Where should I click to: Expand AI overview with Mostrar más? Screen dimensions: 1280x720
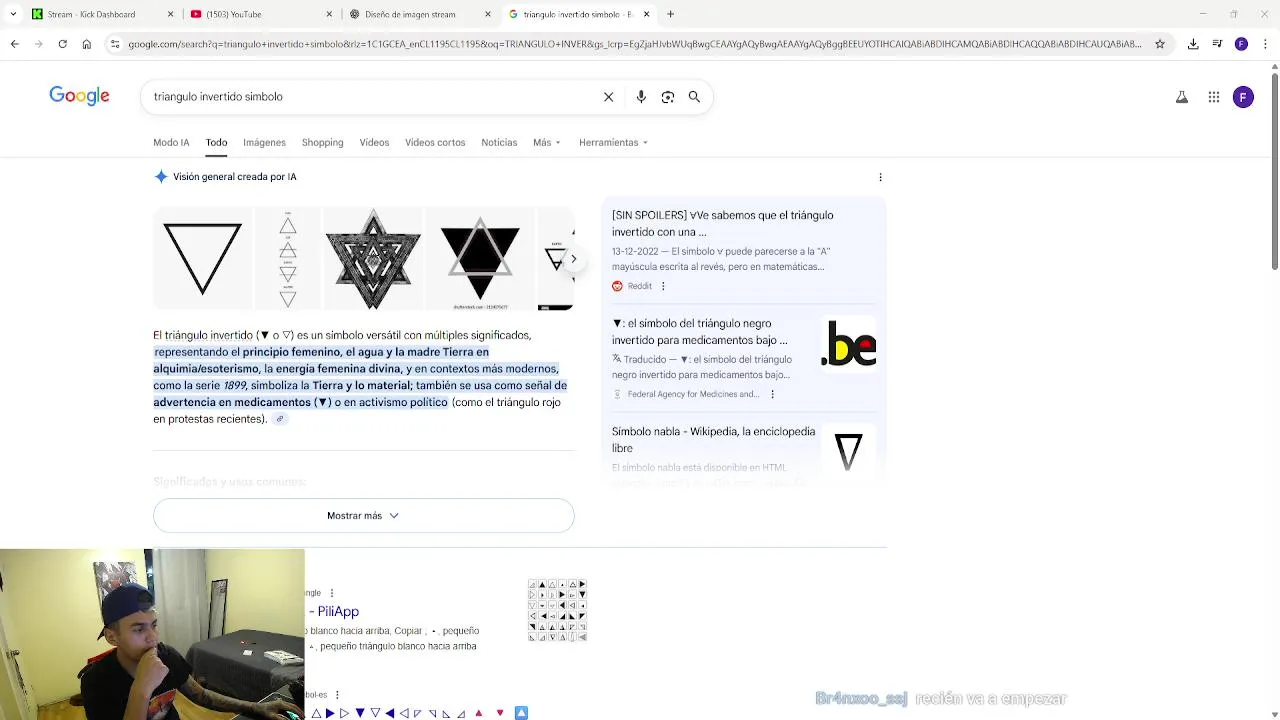(x=364, y=516)
